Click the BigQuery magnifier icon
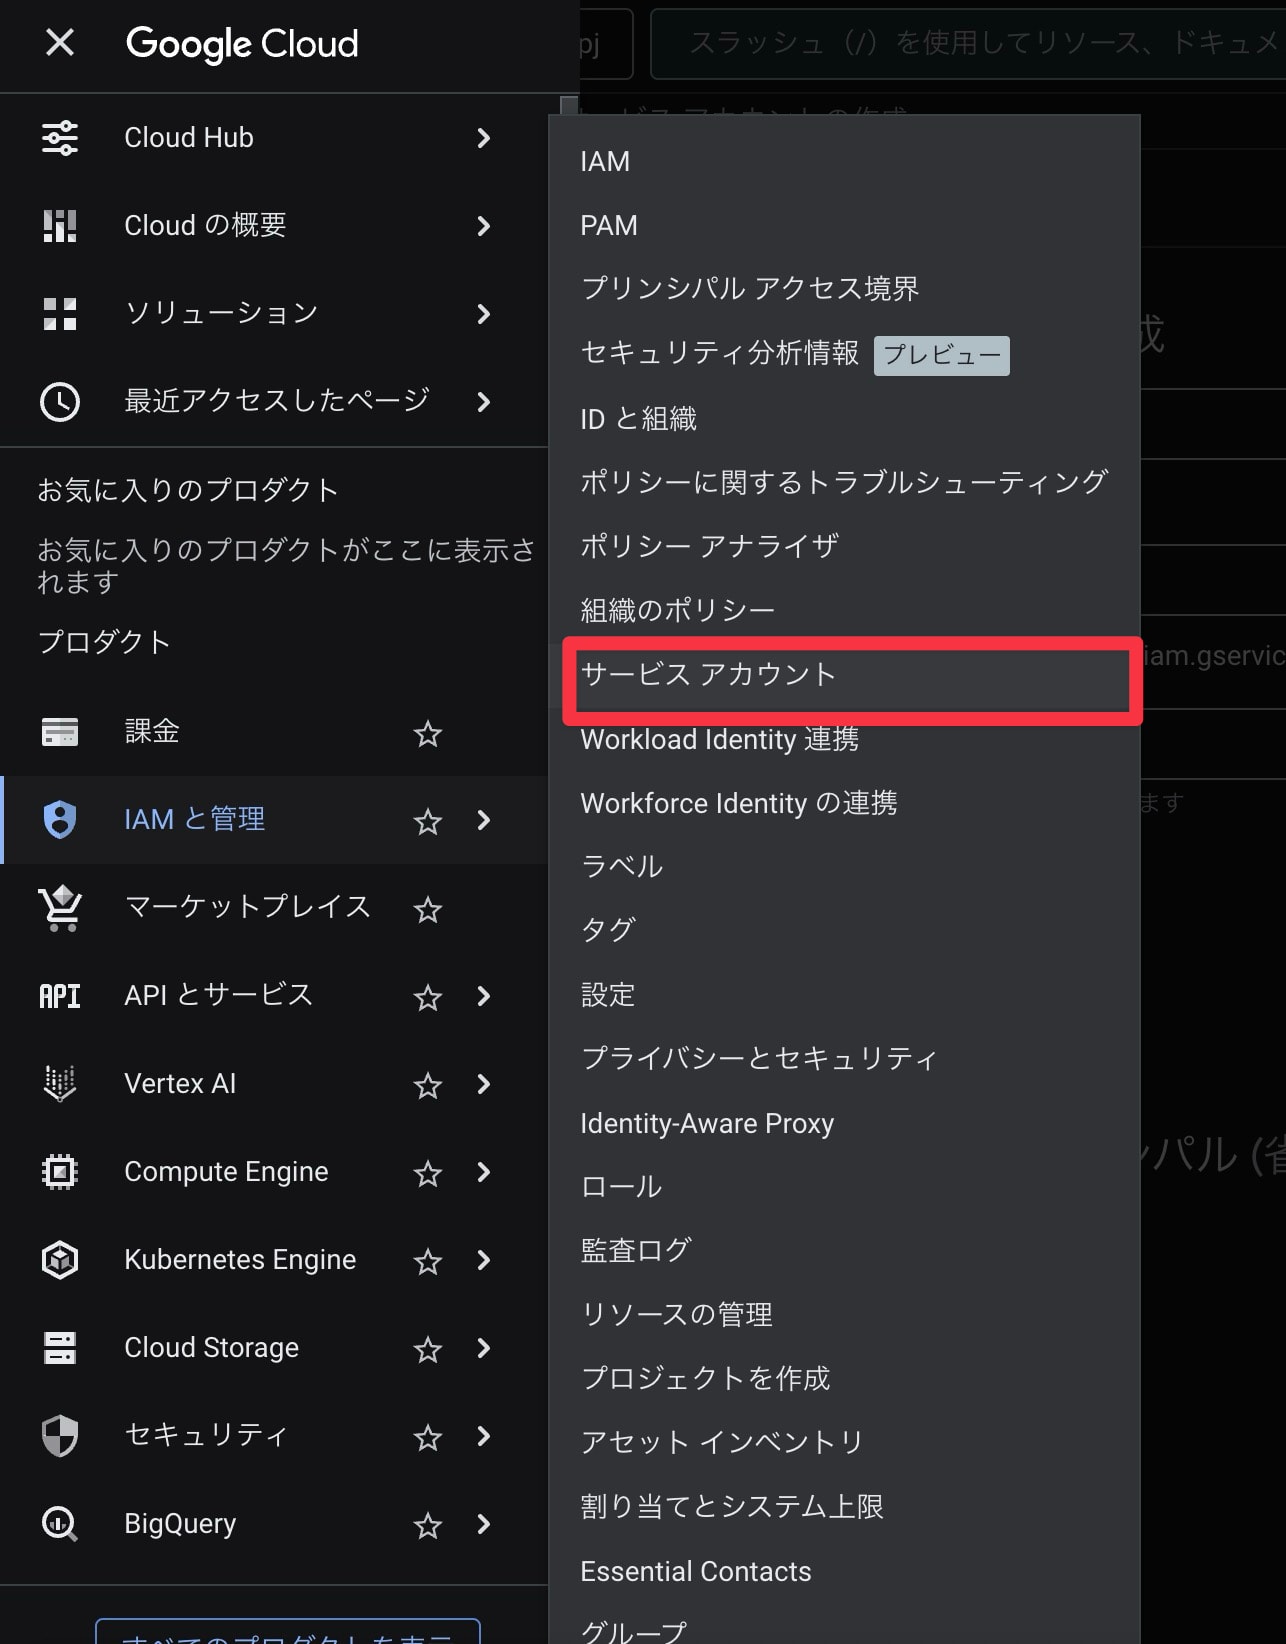 (60, 1524)
